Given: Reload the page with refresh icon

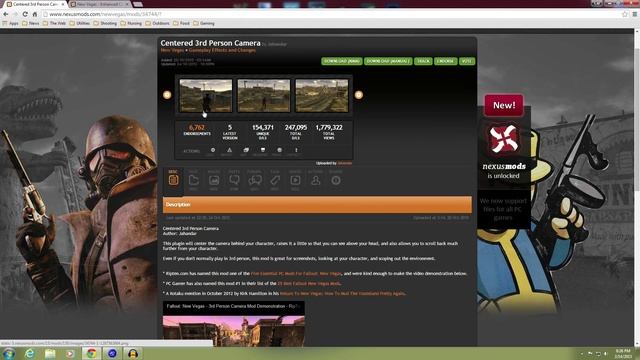Looking at the screenshot, I should pos(25,14).
